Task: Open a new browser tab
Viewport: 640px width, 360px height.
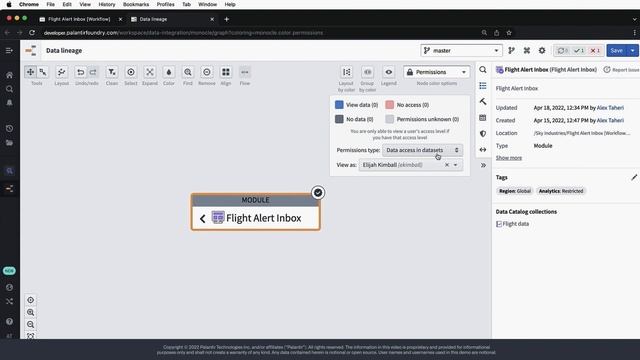Action: click(227, 19)
